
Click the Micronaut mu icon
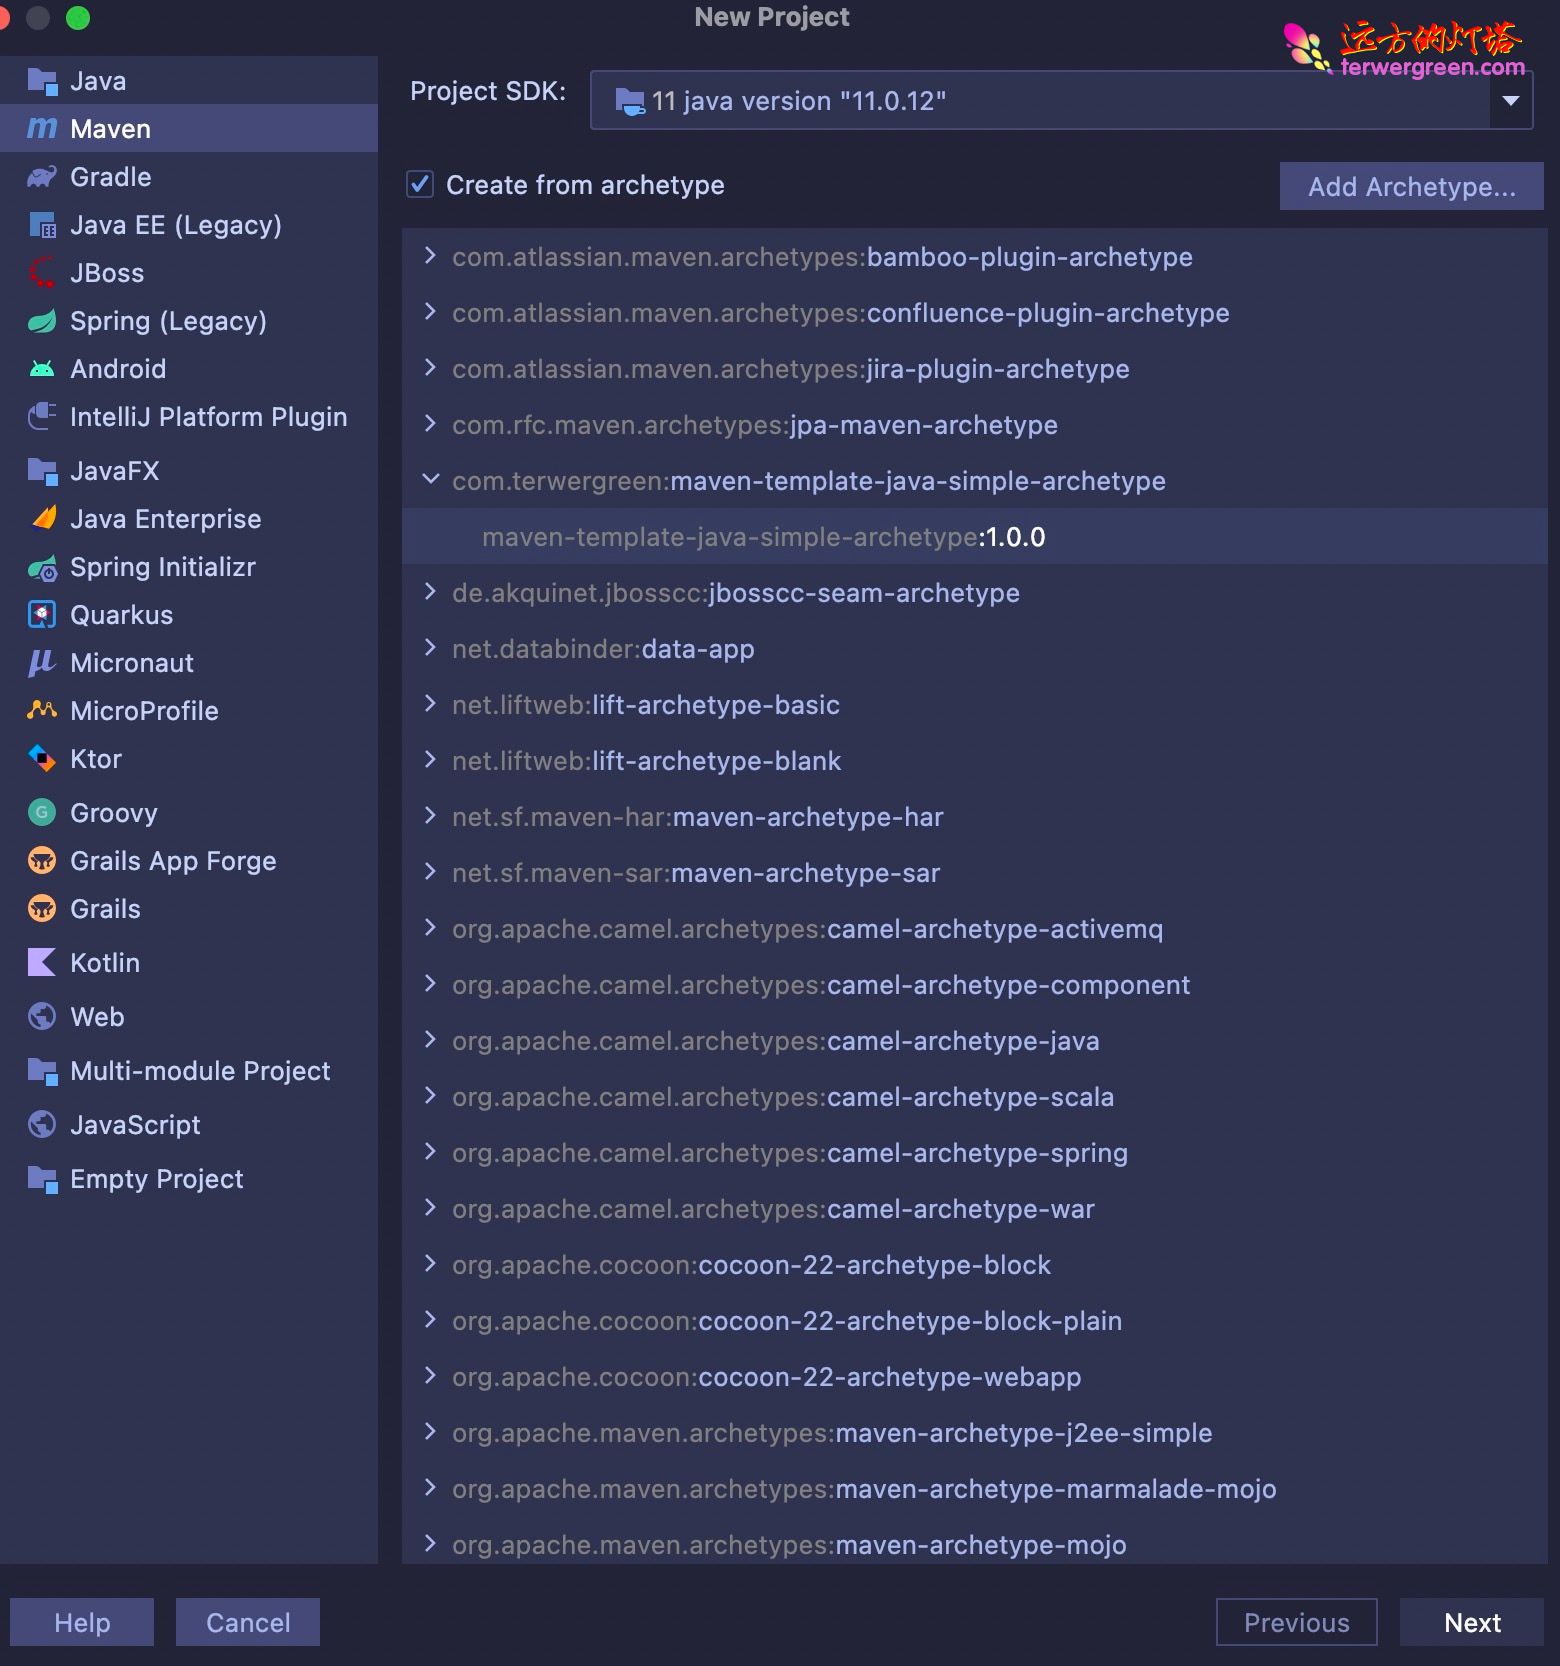click(42, 663)
